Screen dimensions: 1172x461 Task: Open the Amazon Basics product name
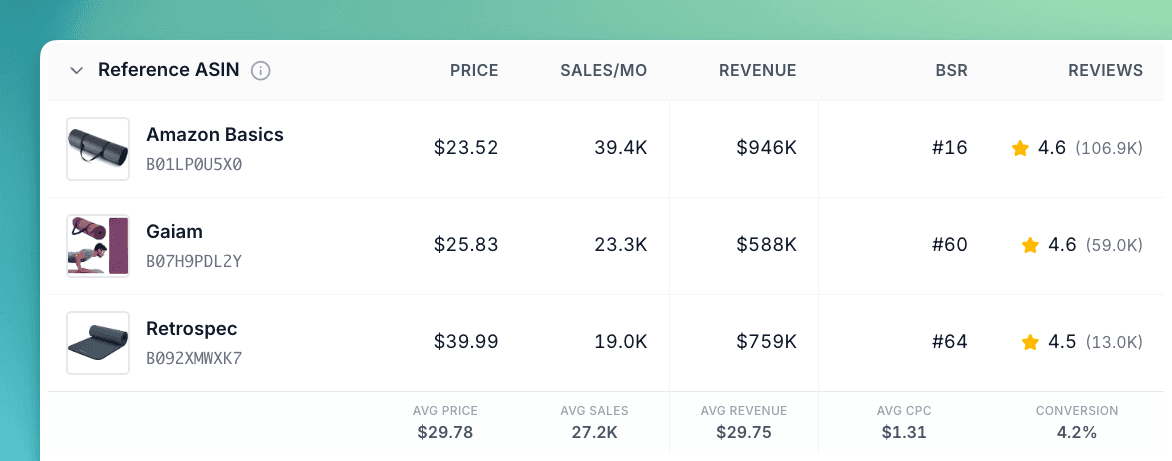click(x=215, y=135)
